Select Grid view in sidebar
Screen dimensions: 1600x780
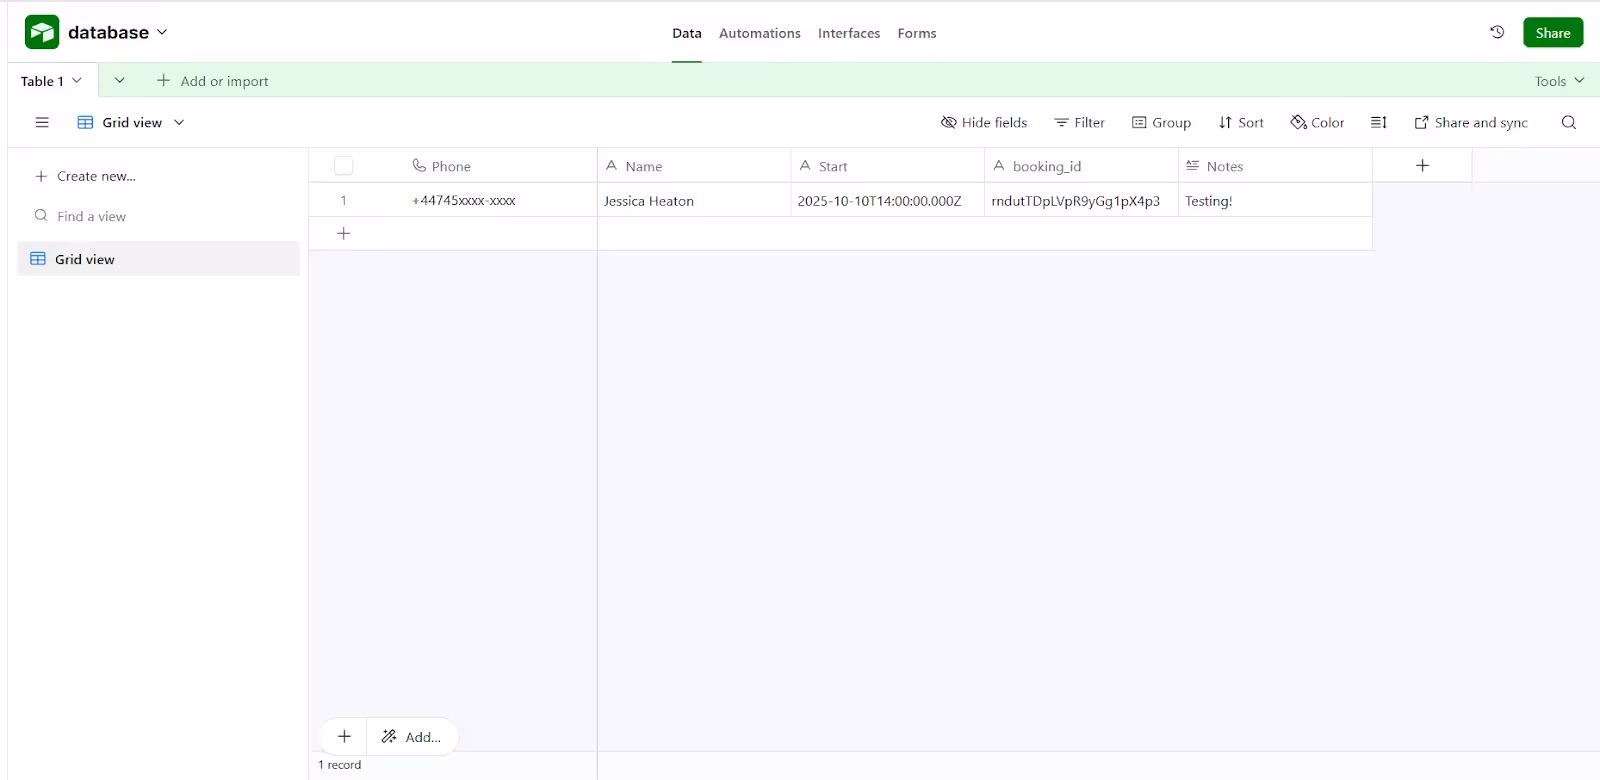click(x=158, y=258)
